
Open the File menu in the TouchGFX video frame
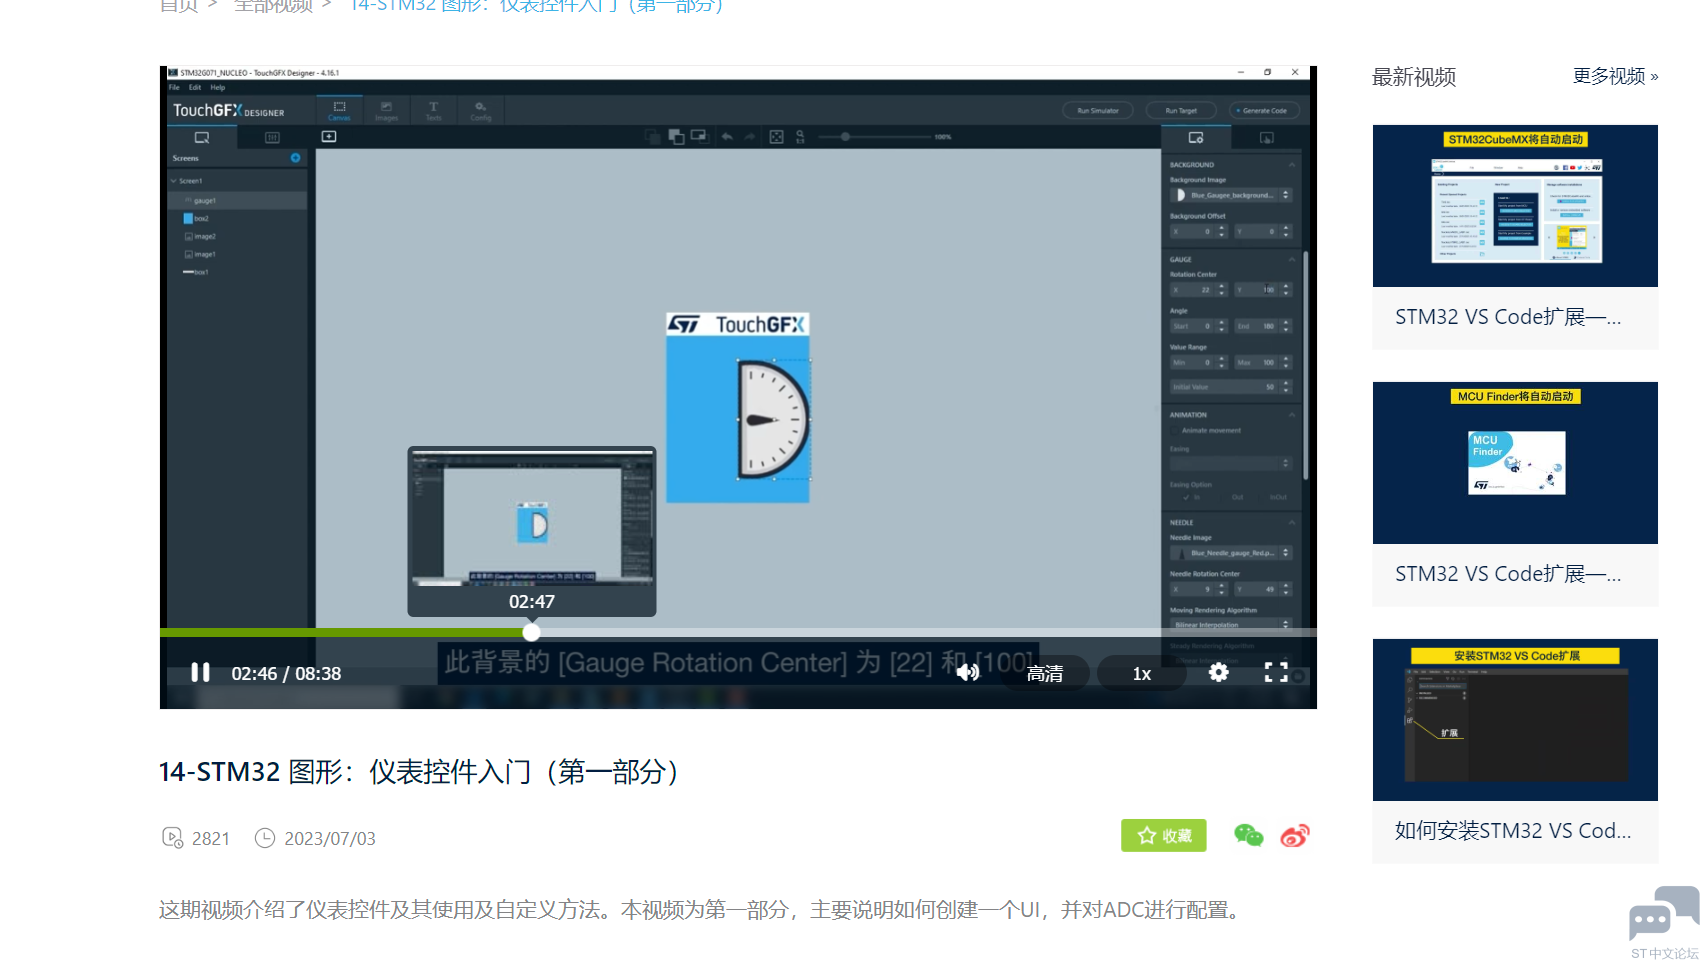pos(174,88)
